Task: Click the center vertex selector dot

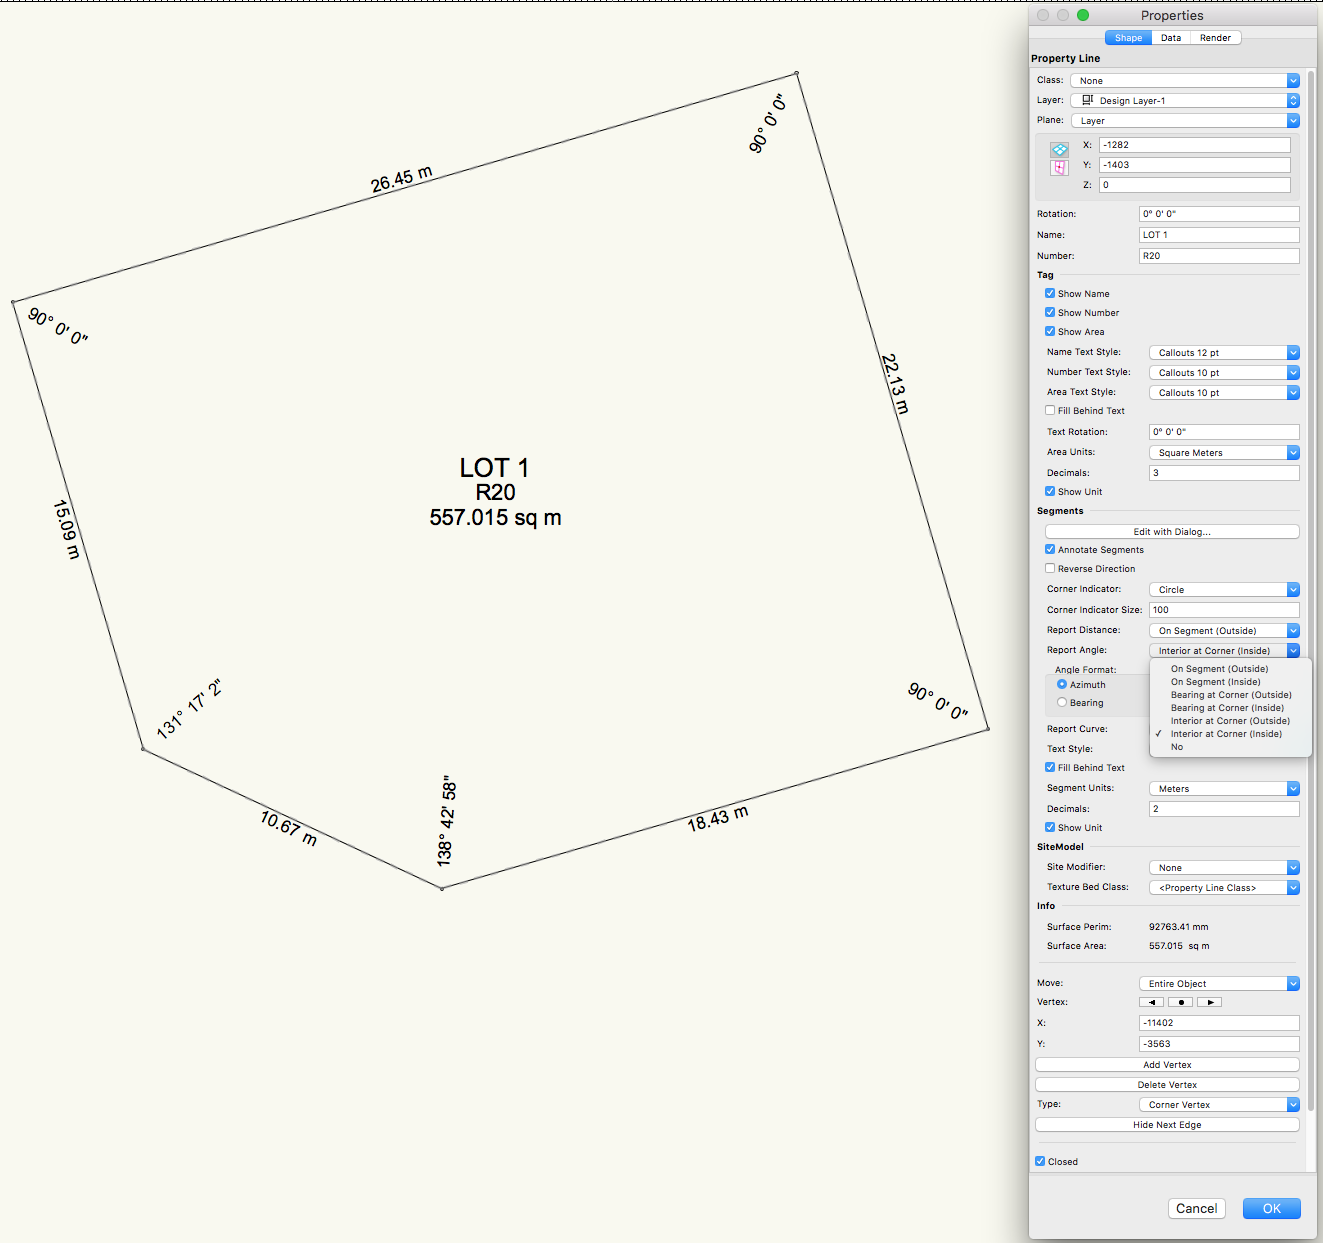Action: tap(1180, 1001)
